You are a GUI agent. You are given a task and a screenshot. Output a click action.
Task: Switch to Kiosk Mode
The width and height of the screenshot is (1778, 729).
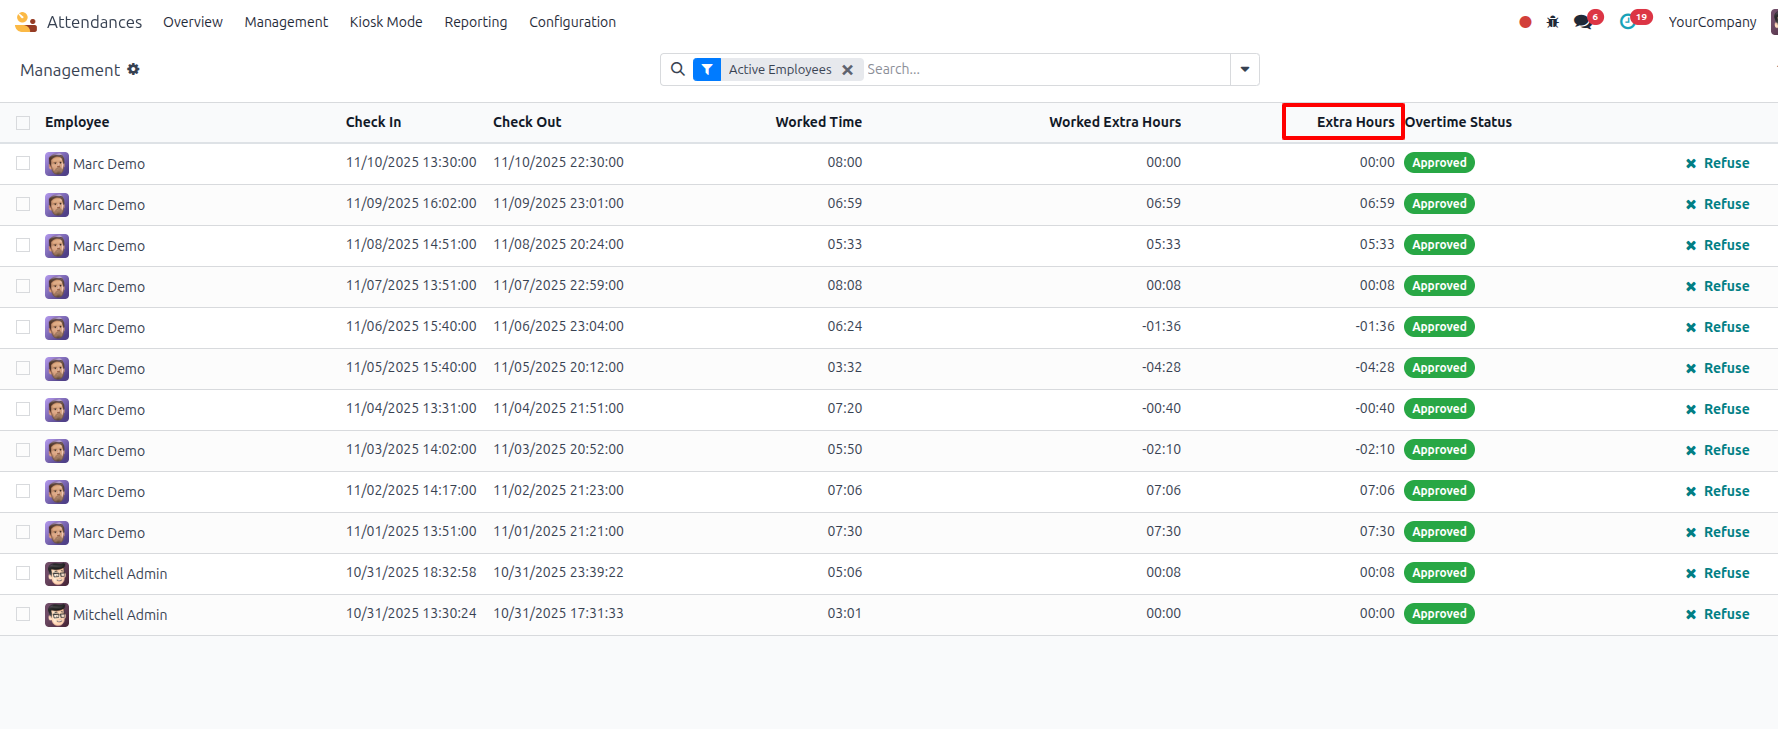386,22
